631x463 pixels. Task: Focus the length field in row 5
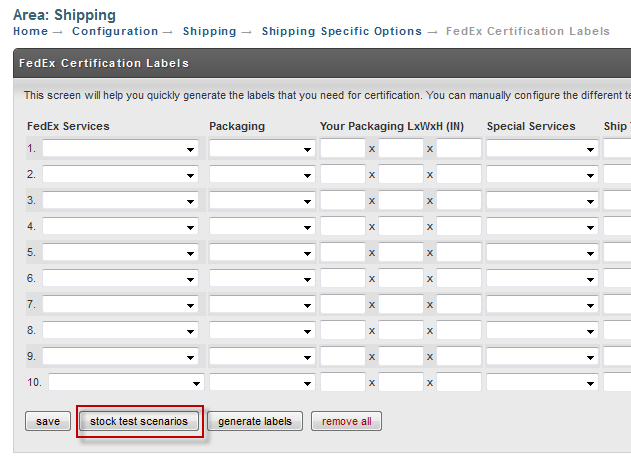coord(343,252)
